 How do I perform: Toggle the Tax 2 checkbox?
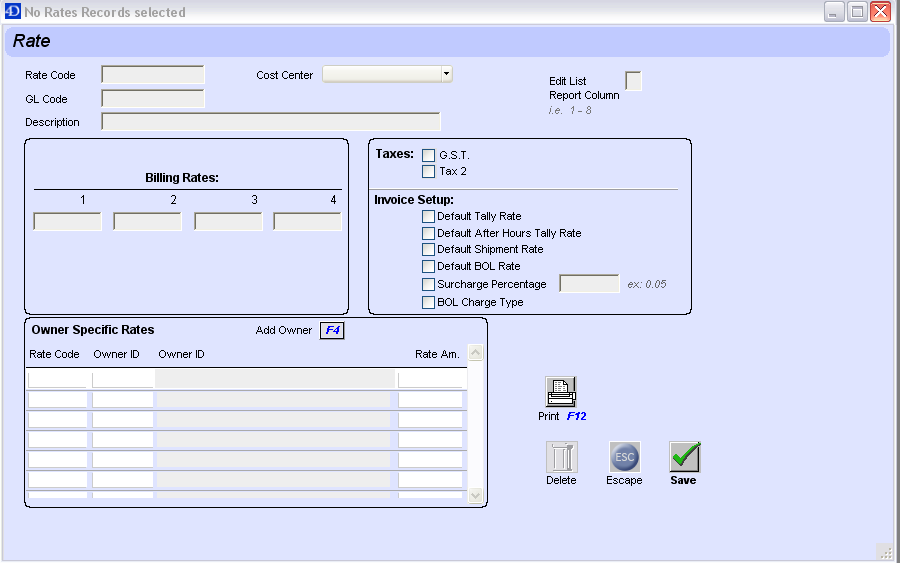(x=429, y=171)
